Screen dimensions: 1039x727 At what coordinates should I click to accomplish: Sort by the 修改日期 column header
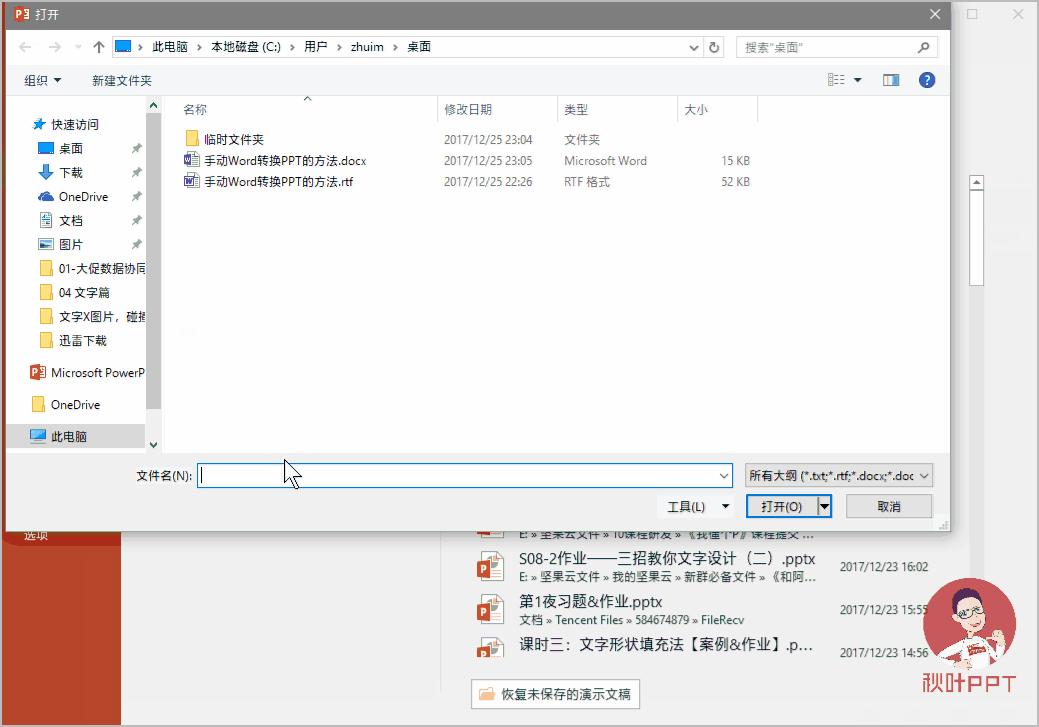pyautogui.click(x=468, y=110)
